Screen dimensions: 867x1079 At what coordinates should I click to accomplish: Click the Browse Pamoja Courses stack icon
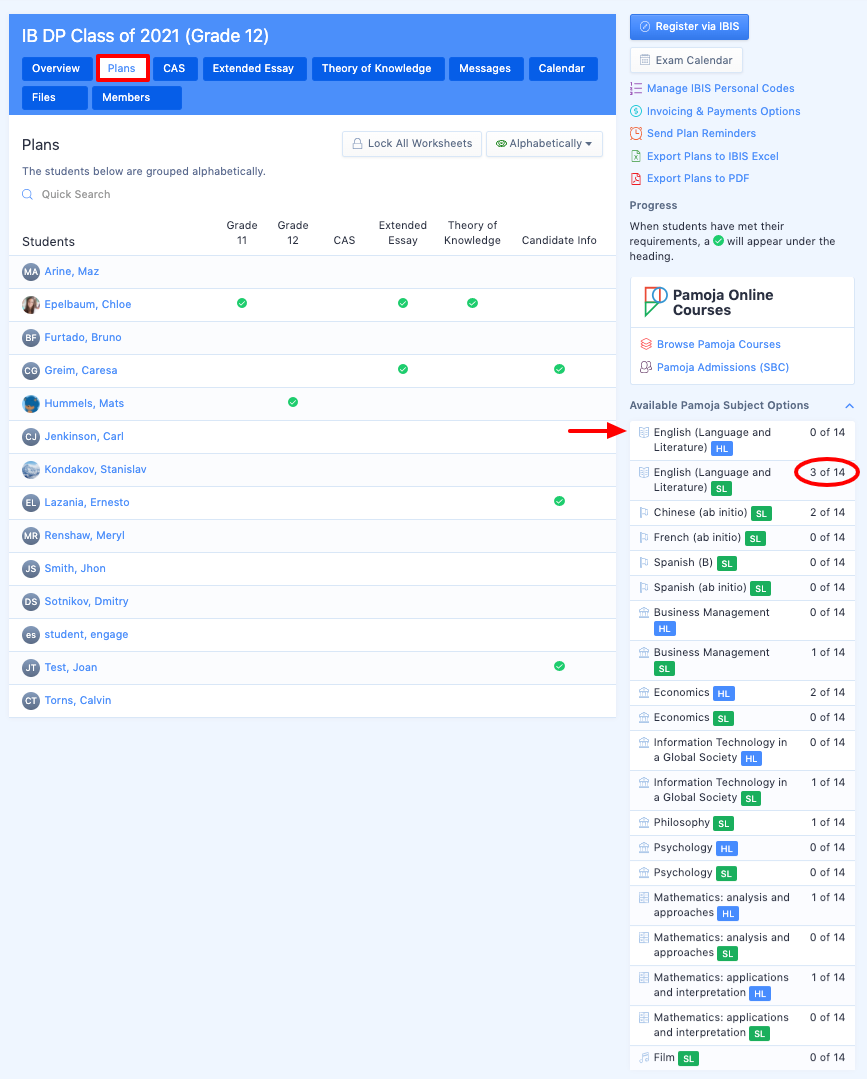coord(645,344)
